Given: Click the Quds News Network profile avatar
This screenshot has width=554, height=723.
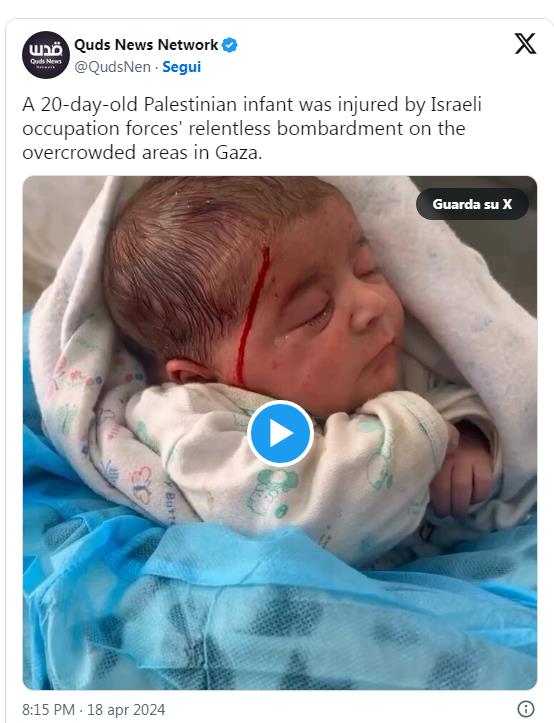Looking at the screenshot, I should pos(46,55).
